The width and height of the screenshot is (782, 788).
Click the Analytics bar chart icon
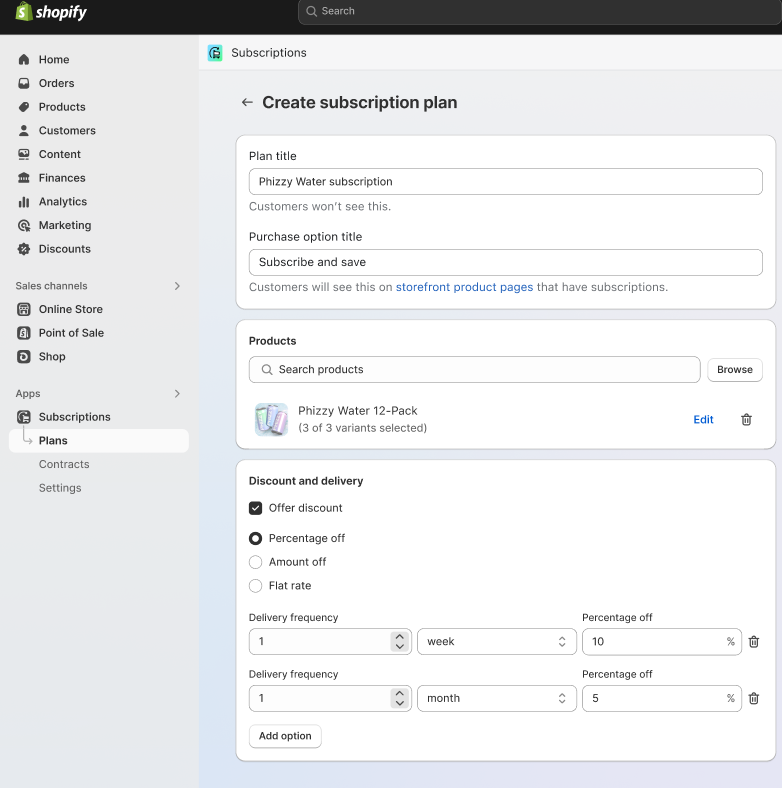pos(24,202)
